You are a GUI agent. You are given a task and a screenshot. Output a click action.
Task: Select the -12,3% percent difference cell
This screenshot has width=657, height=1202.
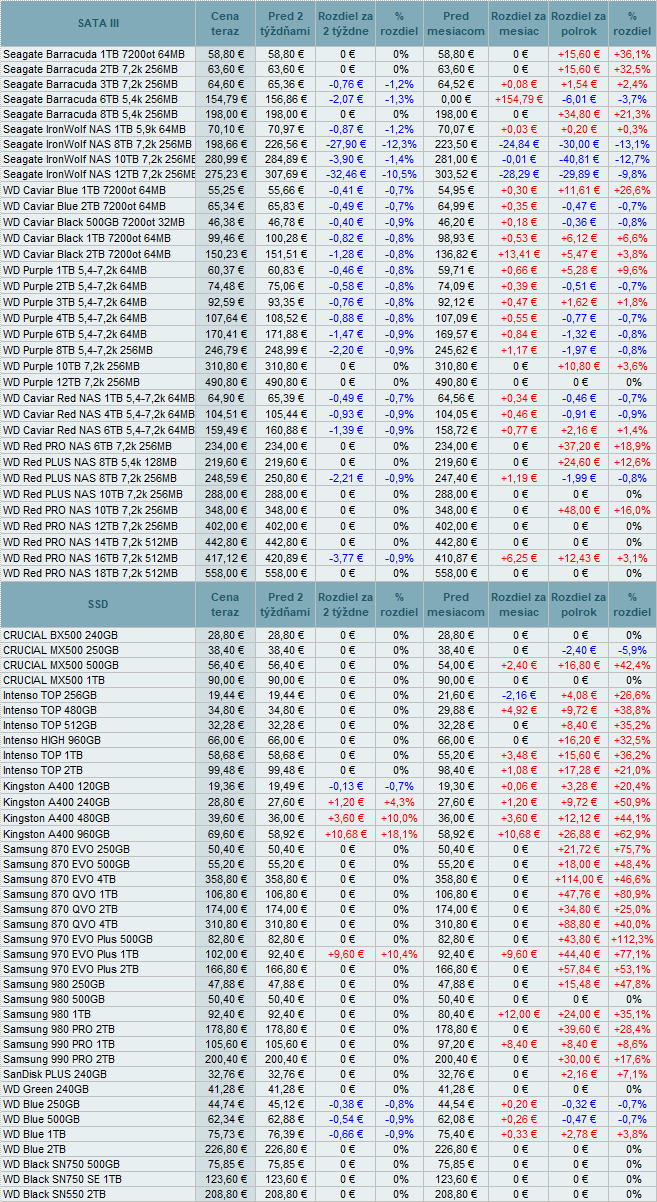click(400, 144)
